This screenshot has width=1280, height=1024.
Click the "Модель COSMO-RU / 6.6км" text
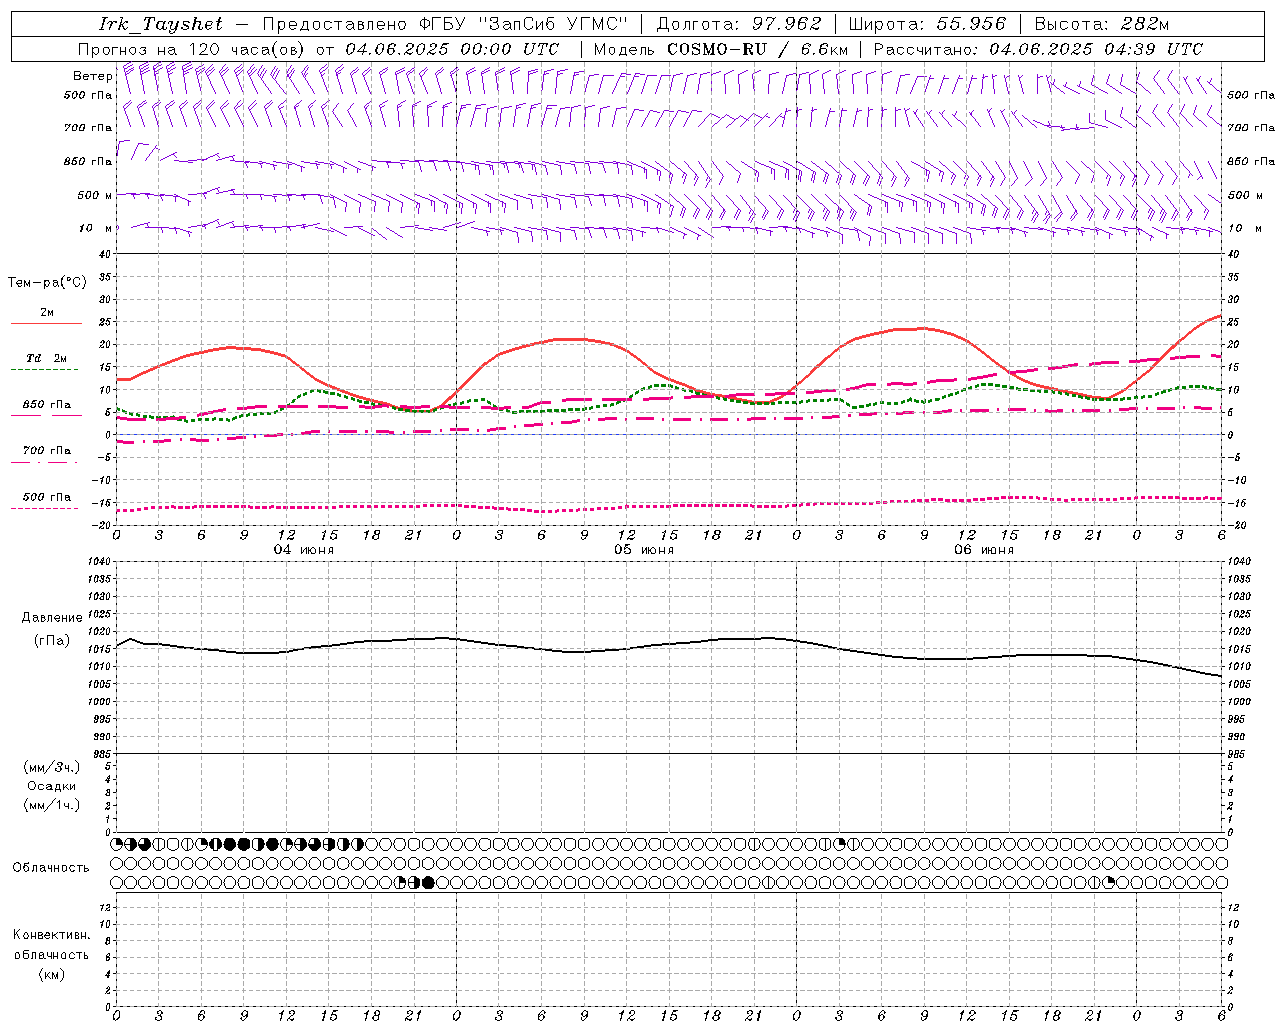(x=721, y=49)
